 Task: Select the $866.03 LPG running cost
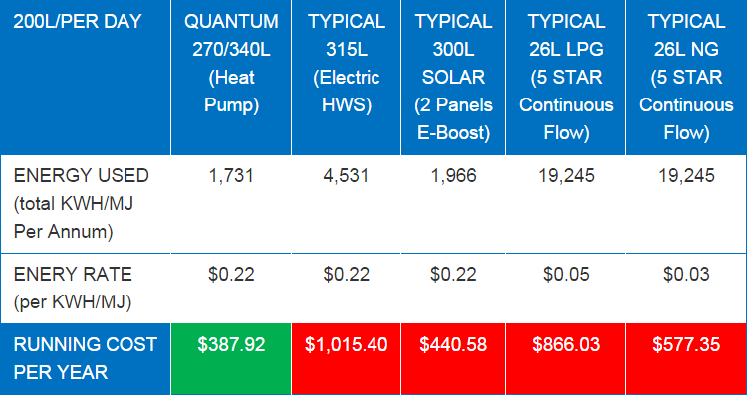[566, 344]
